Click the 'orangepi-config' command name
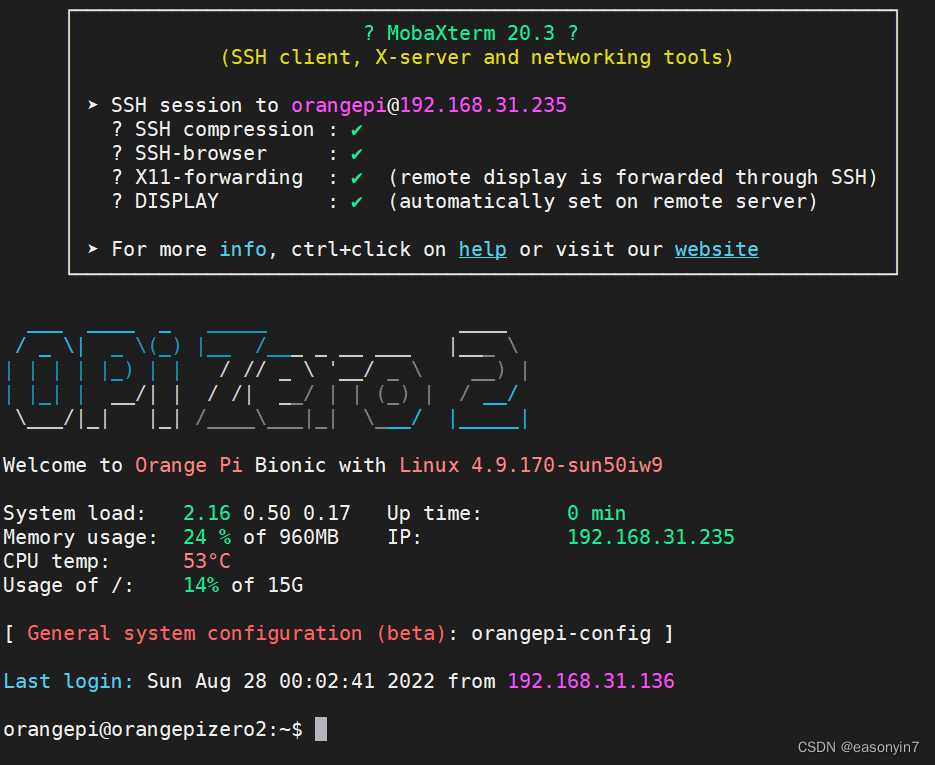 [561, 633]
